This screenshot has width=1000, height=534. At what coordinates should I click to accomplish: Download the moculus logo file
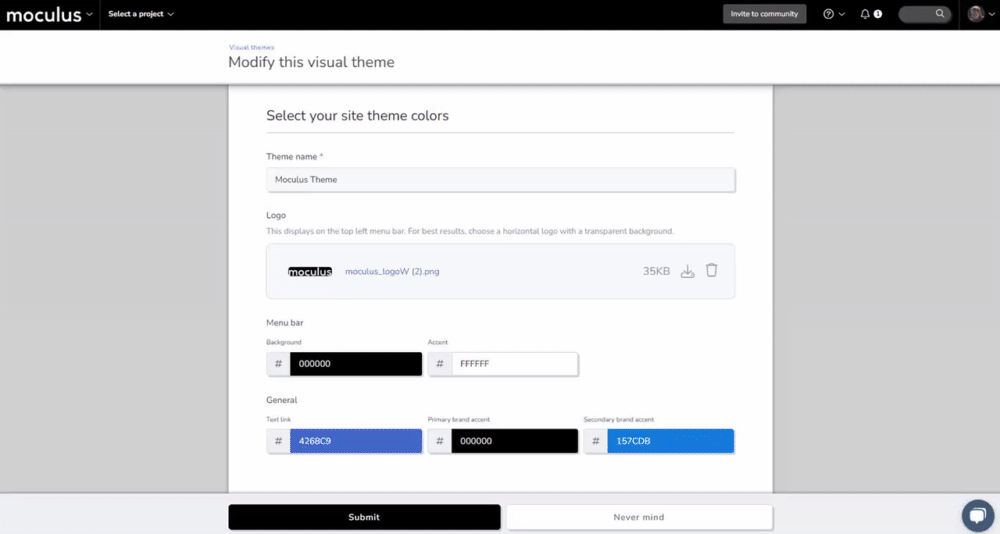687,271
